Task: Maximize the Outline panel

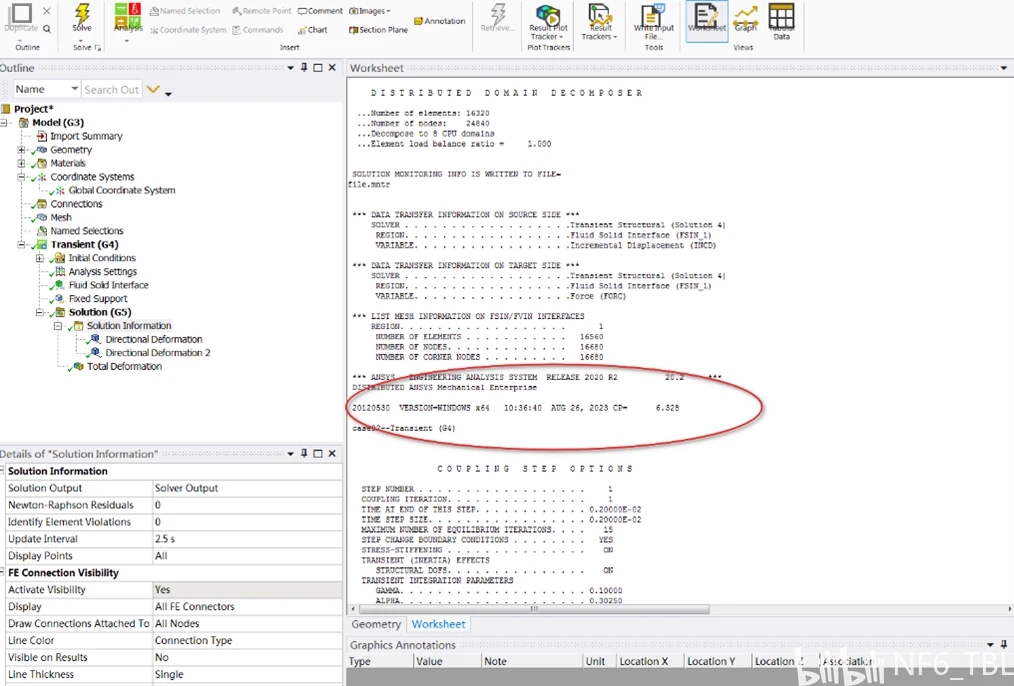Action: [318, 67]
